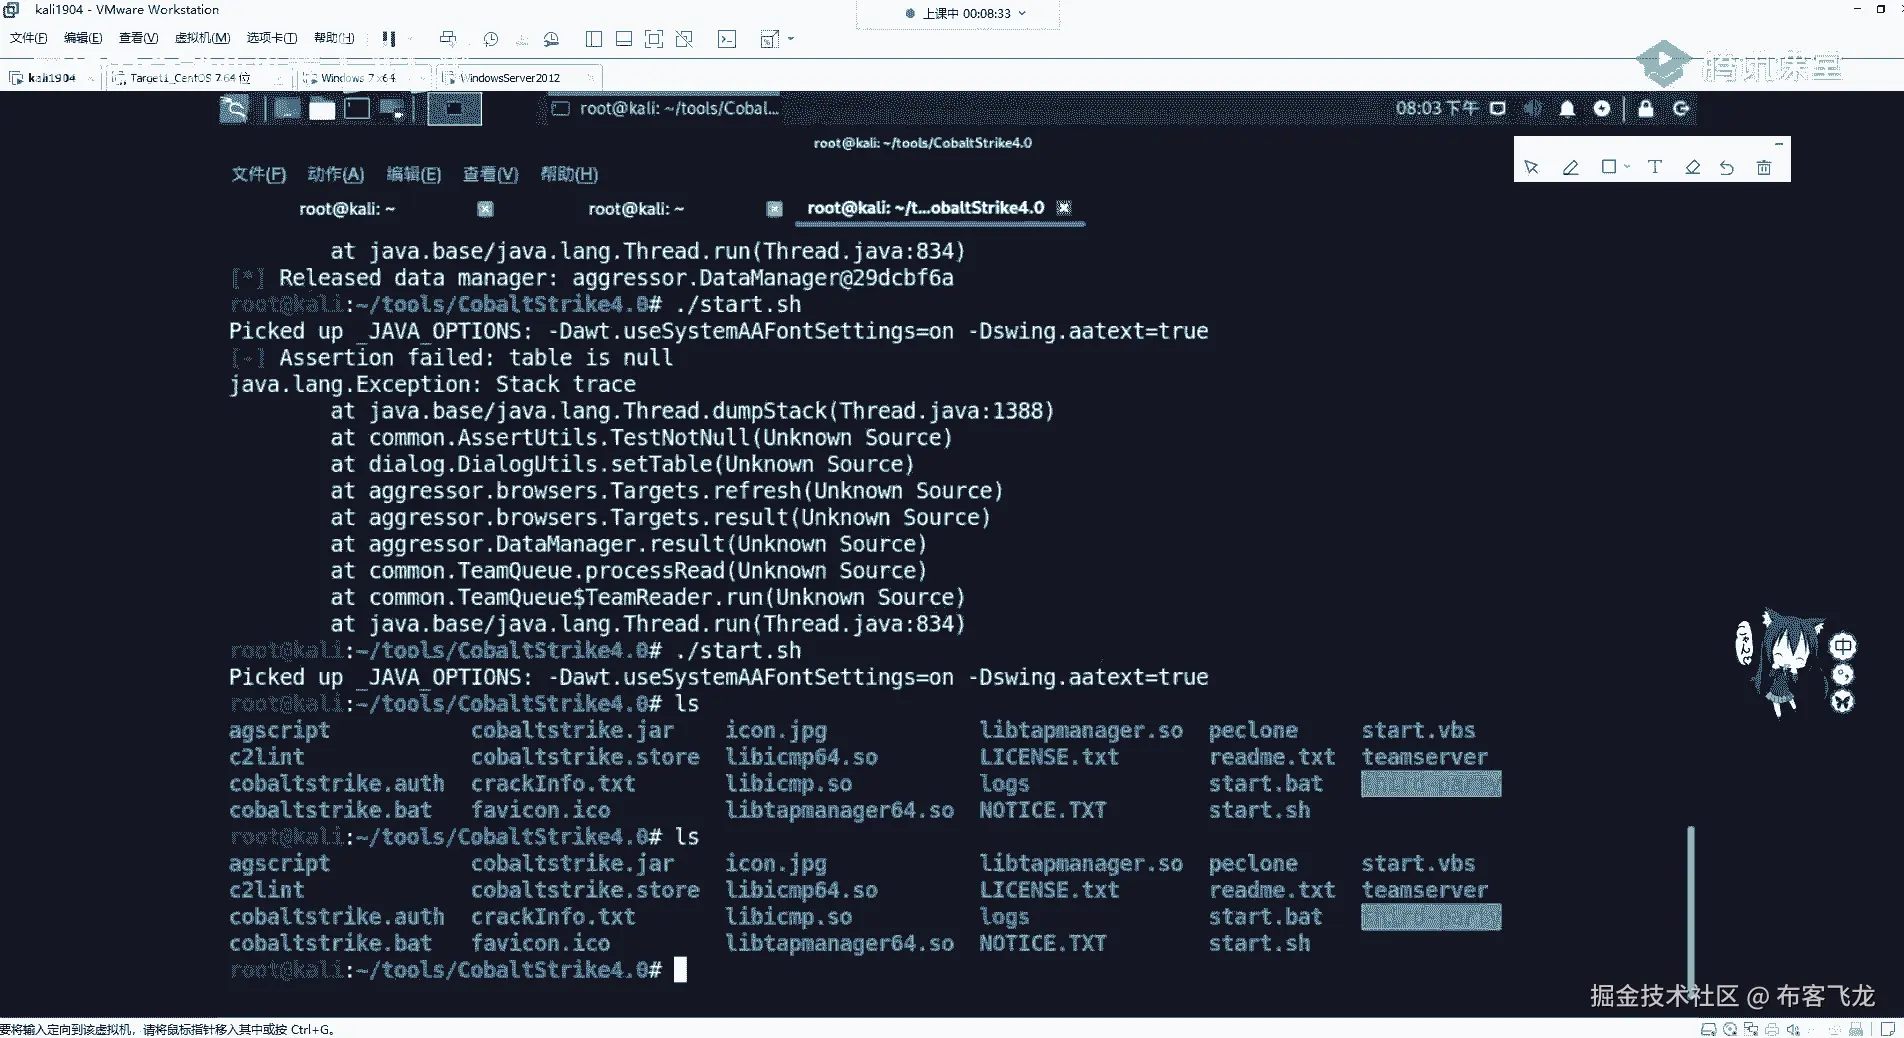Open the terminal 帮助(H) menu
The image size is (1904, 1038).
(x=569, y=174)
